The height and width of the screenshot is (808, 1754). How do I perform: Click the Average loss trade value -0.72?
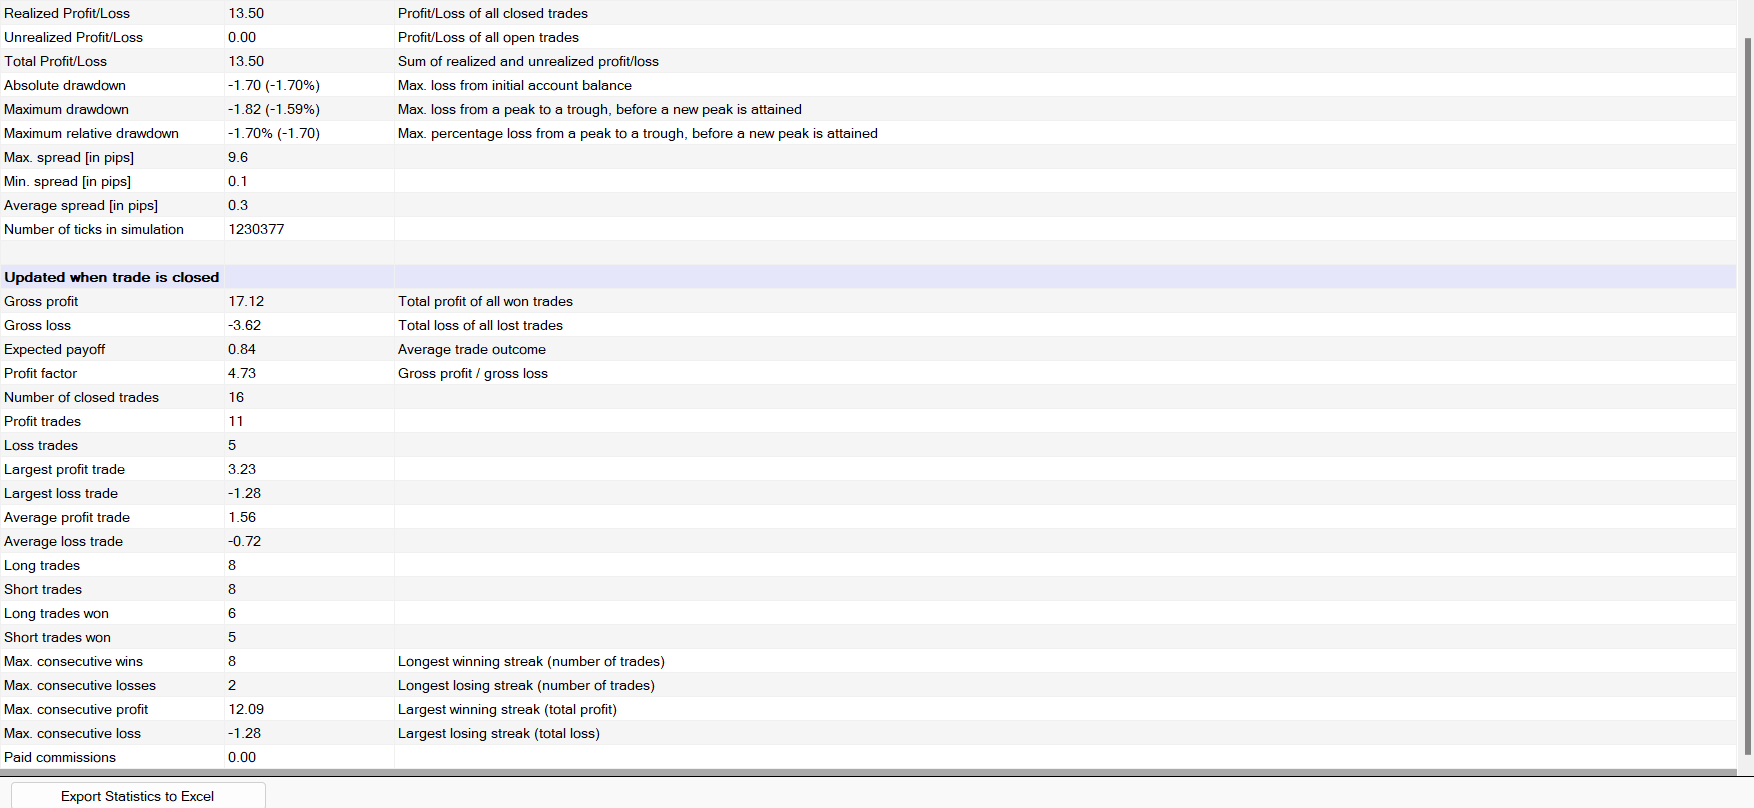[x=245, y=541]
